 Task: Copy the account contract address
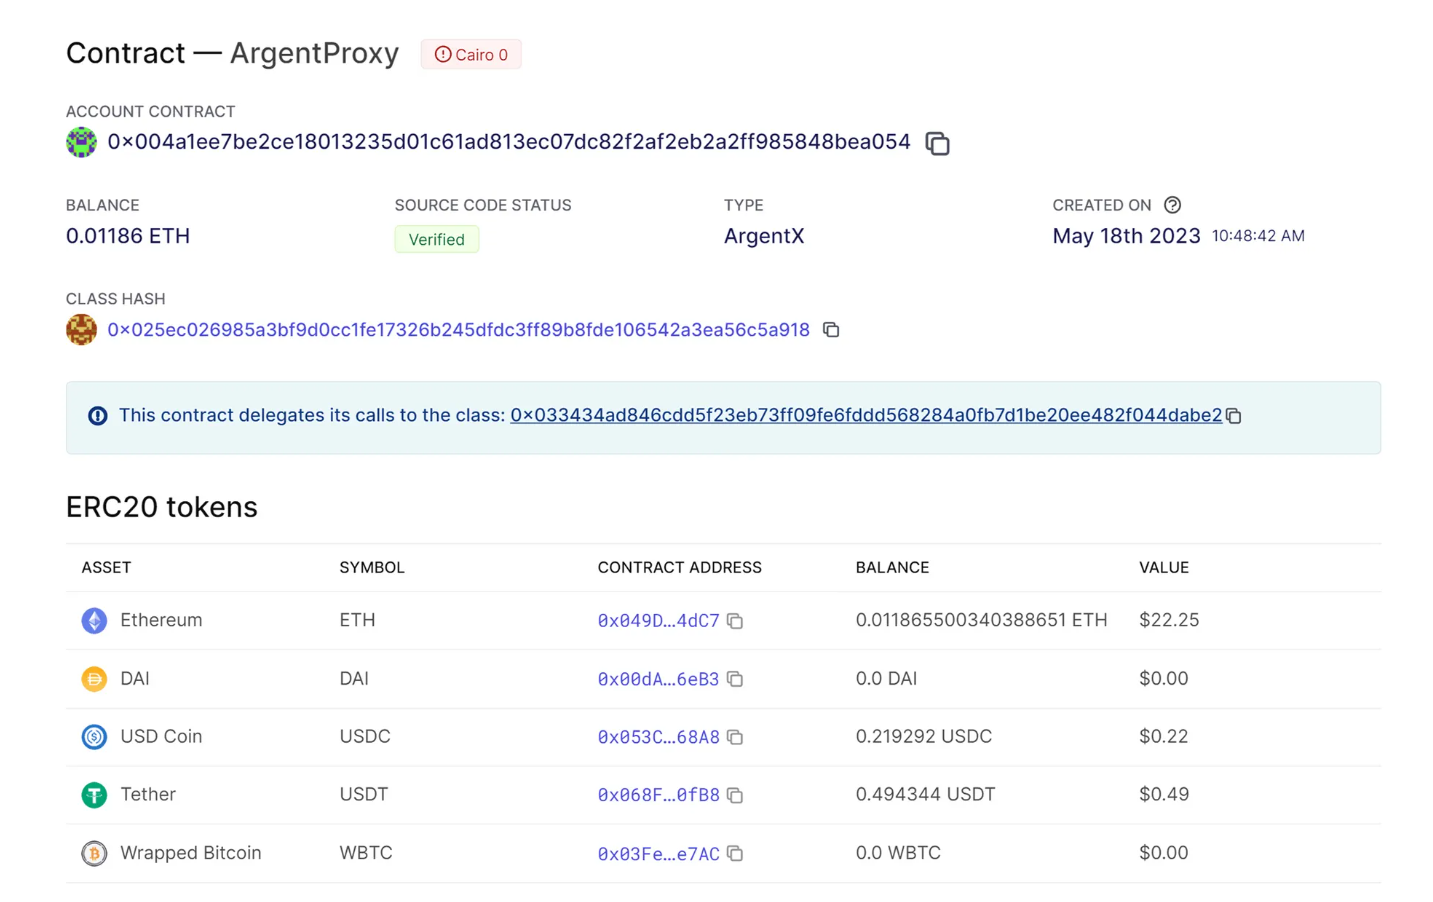tap(937, 144)
